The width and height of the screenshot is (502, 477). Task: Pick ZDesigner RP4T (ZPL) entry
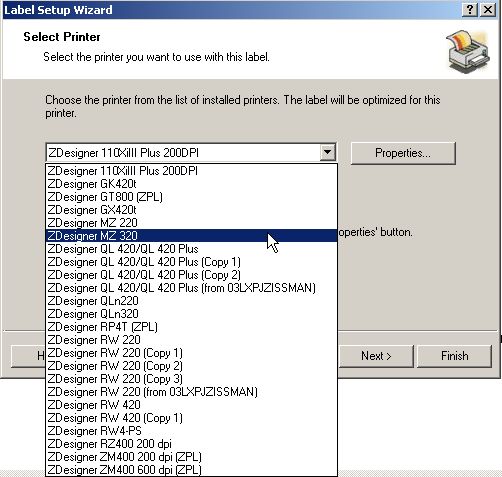[191, 327]
